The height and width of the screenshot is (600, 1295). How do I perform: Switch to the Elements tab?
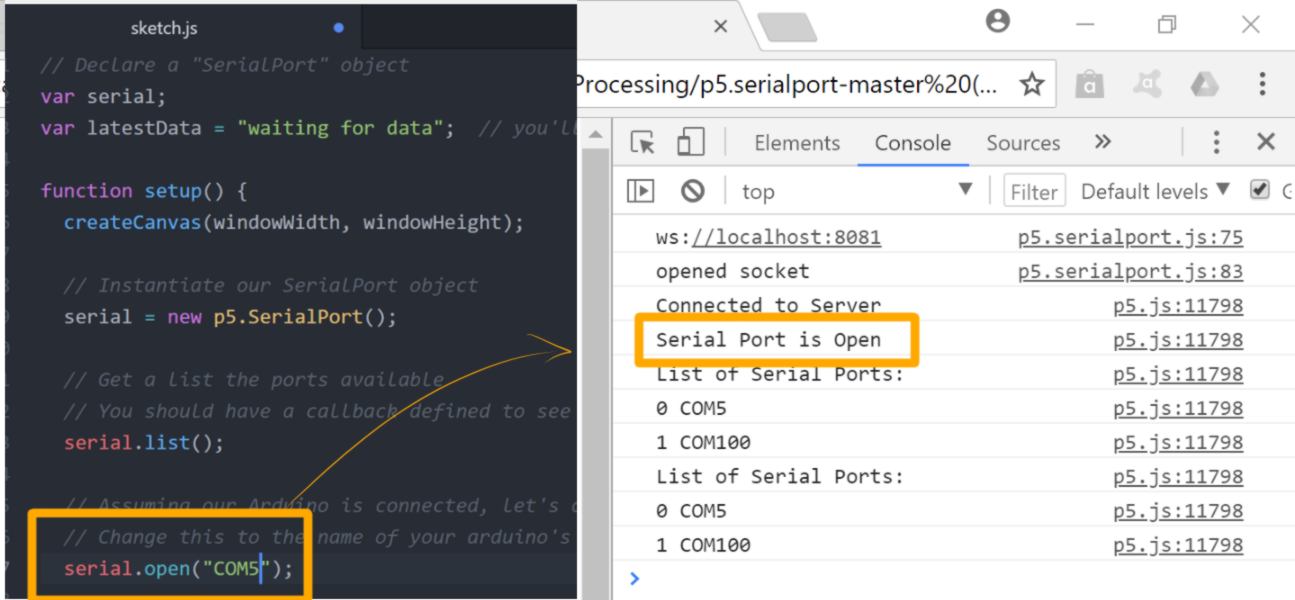pos(797,143)
